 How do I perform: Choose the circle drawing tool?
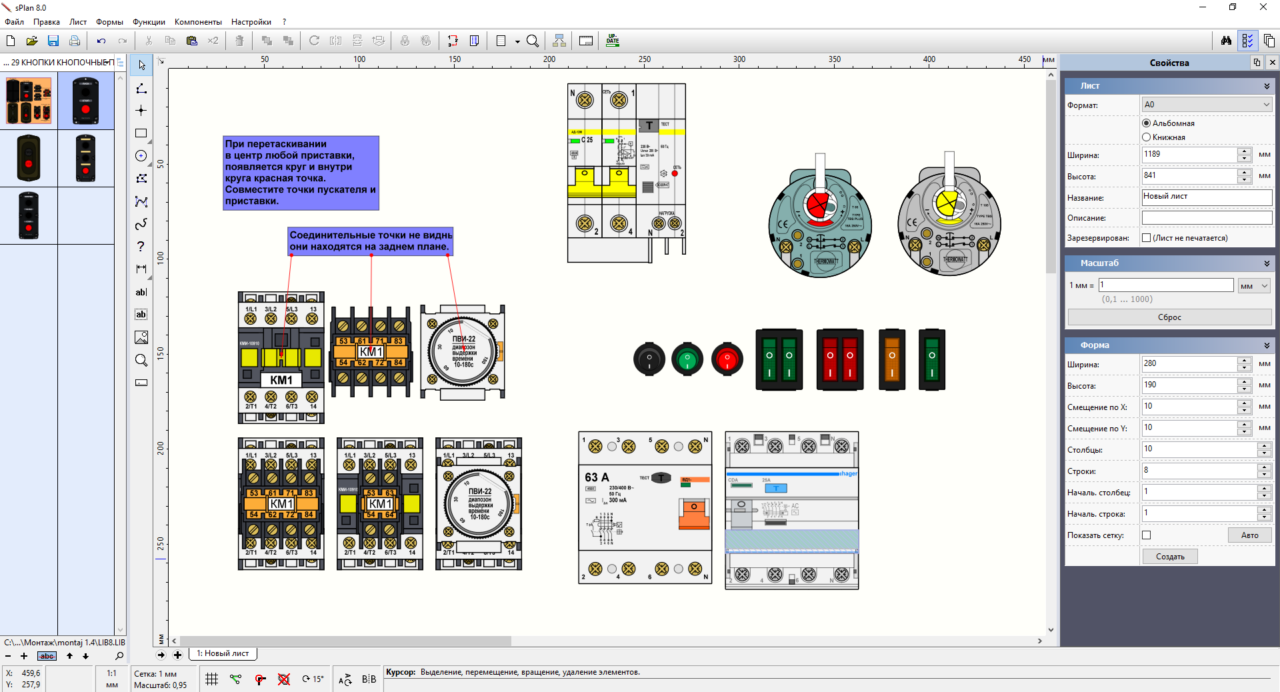click(141, 156)
